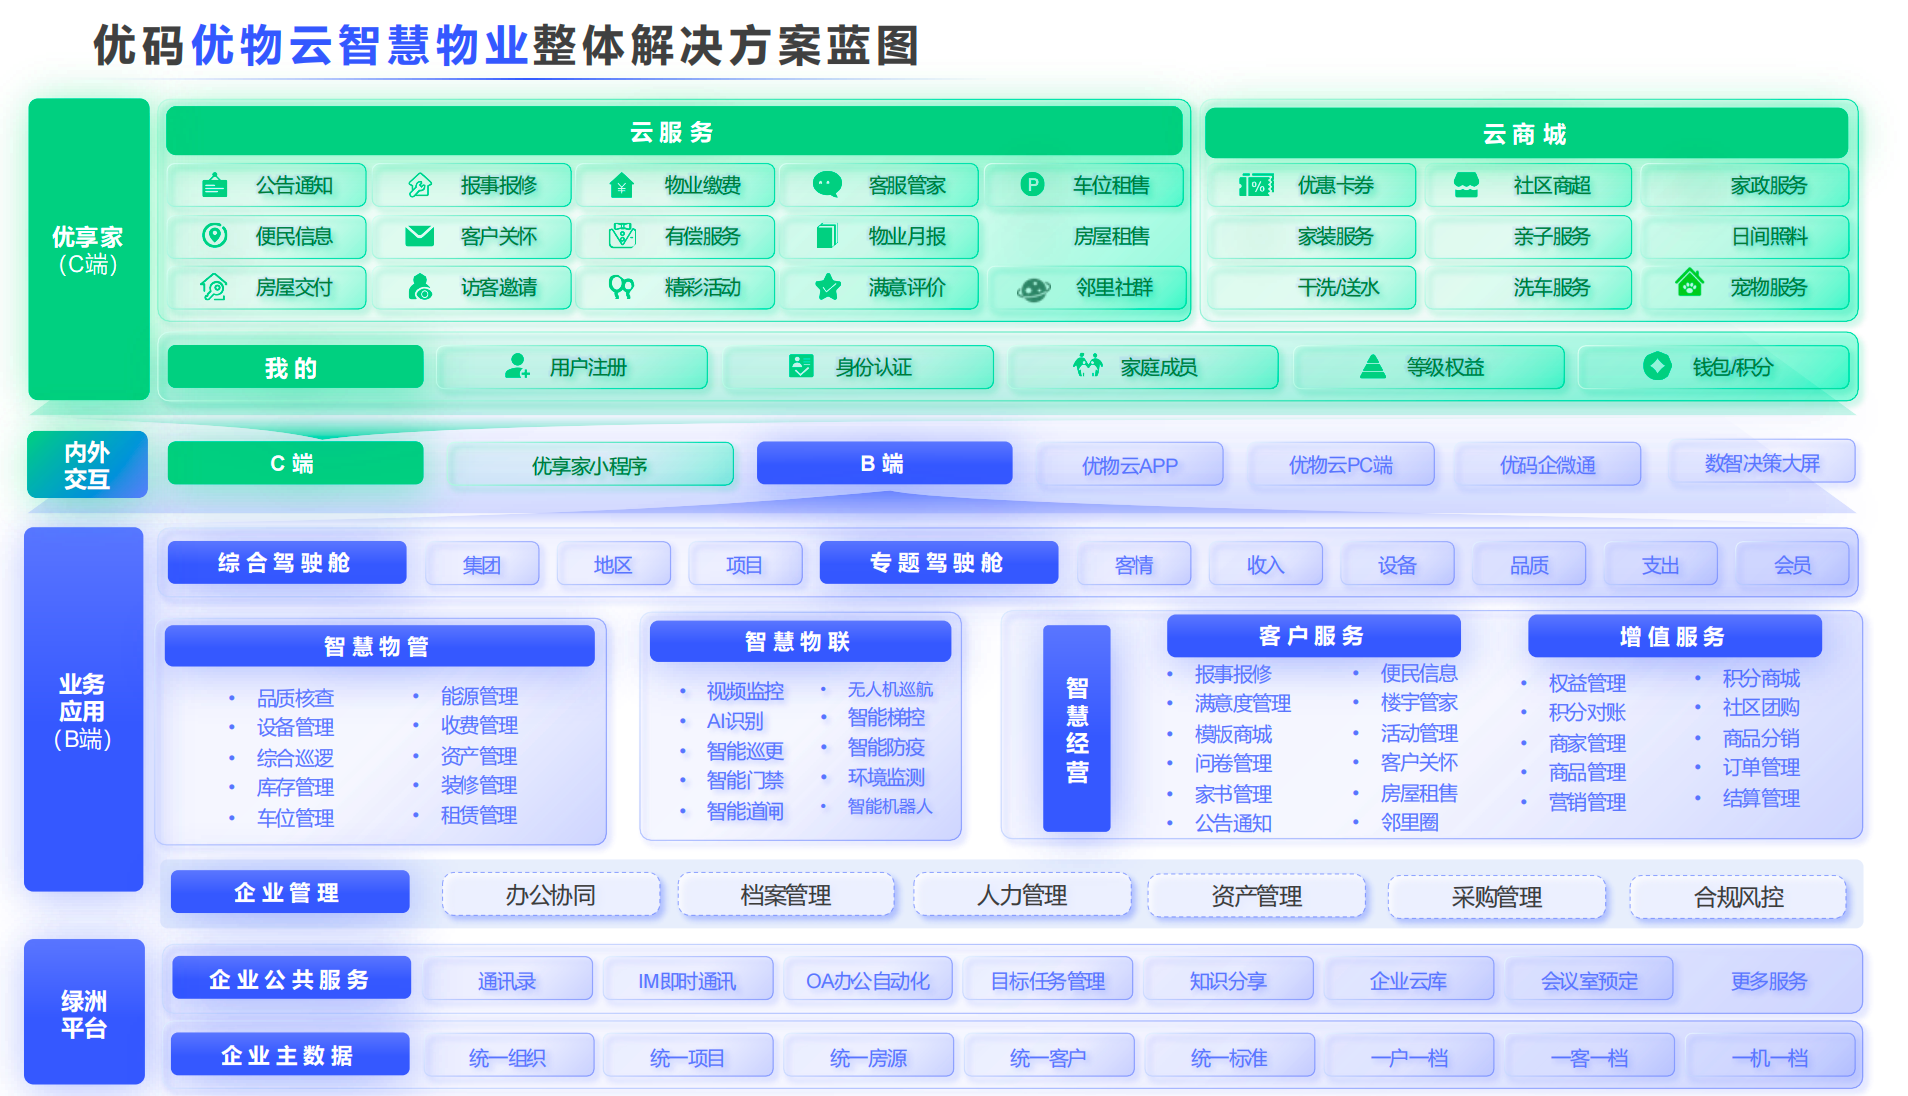Choose the 会员 box

click(1794, 565)
